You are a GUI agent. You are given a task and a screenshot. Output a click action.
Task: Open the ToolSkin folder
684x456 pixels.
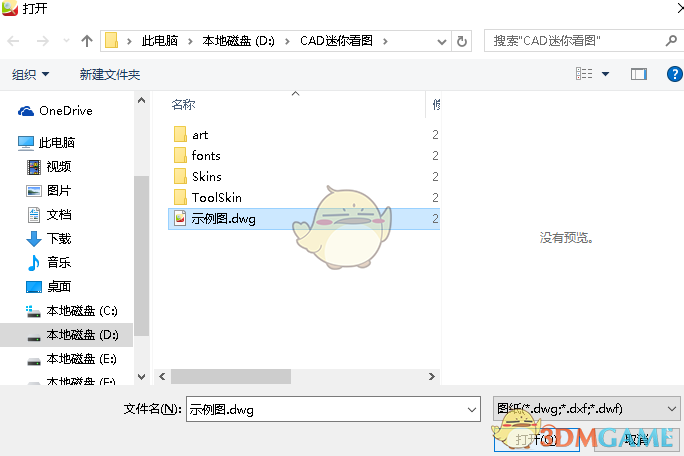coord(216,197)
